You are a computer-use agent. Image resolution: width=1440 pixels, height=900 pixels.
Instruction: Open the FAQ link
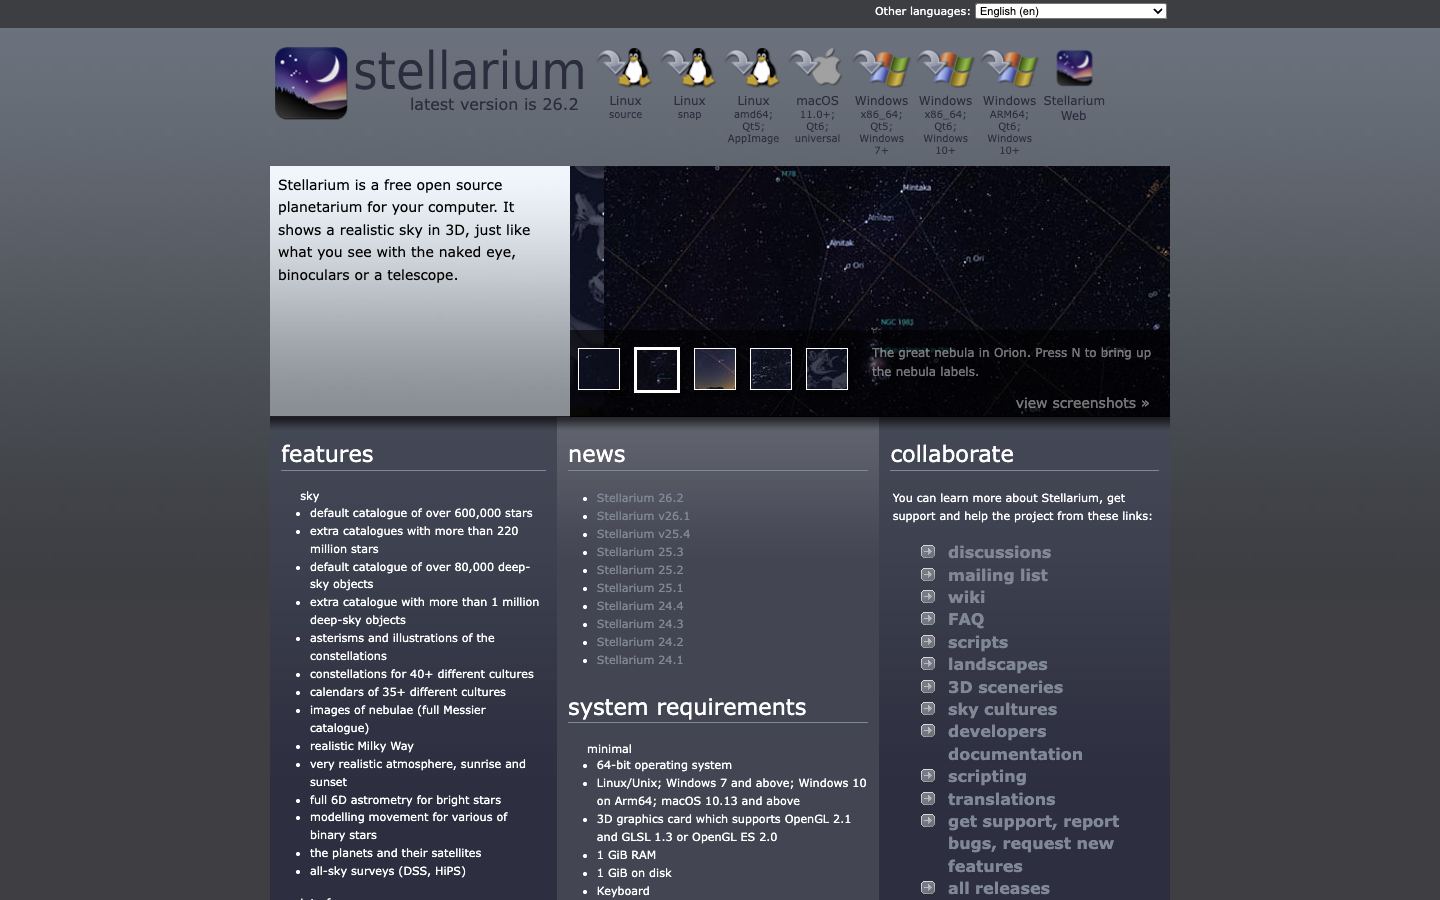click(x=966, y=619)
